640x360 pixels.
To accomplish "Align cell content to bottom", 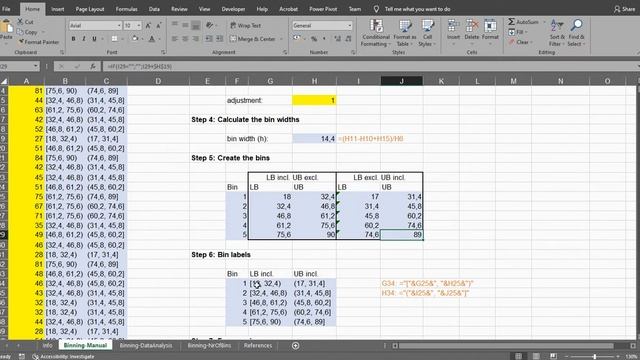I will (x=196, y=25).
